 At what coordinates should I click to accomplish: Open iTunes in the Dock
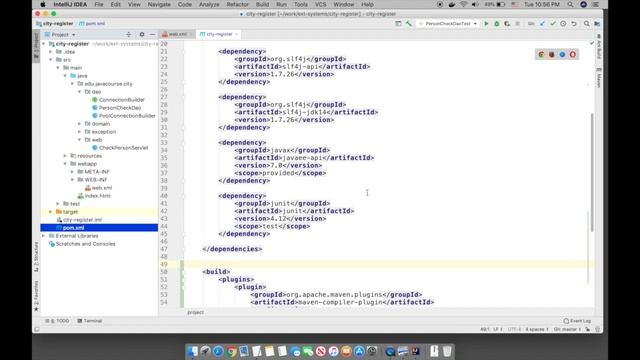[333, 351]
